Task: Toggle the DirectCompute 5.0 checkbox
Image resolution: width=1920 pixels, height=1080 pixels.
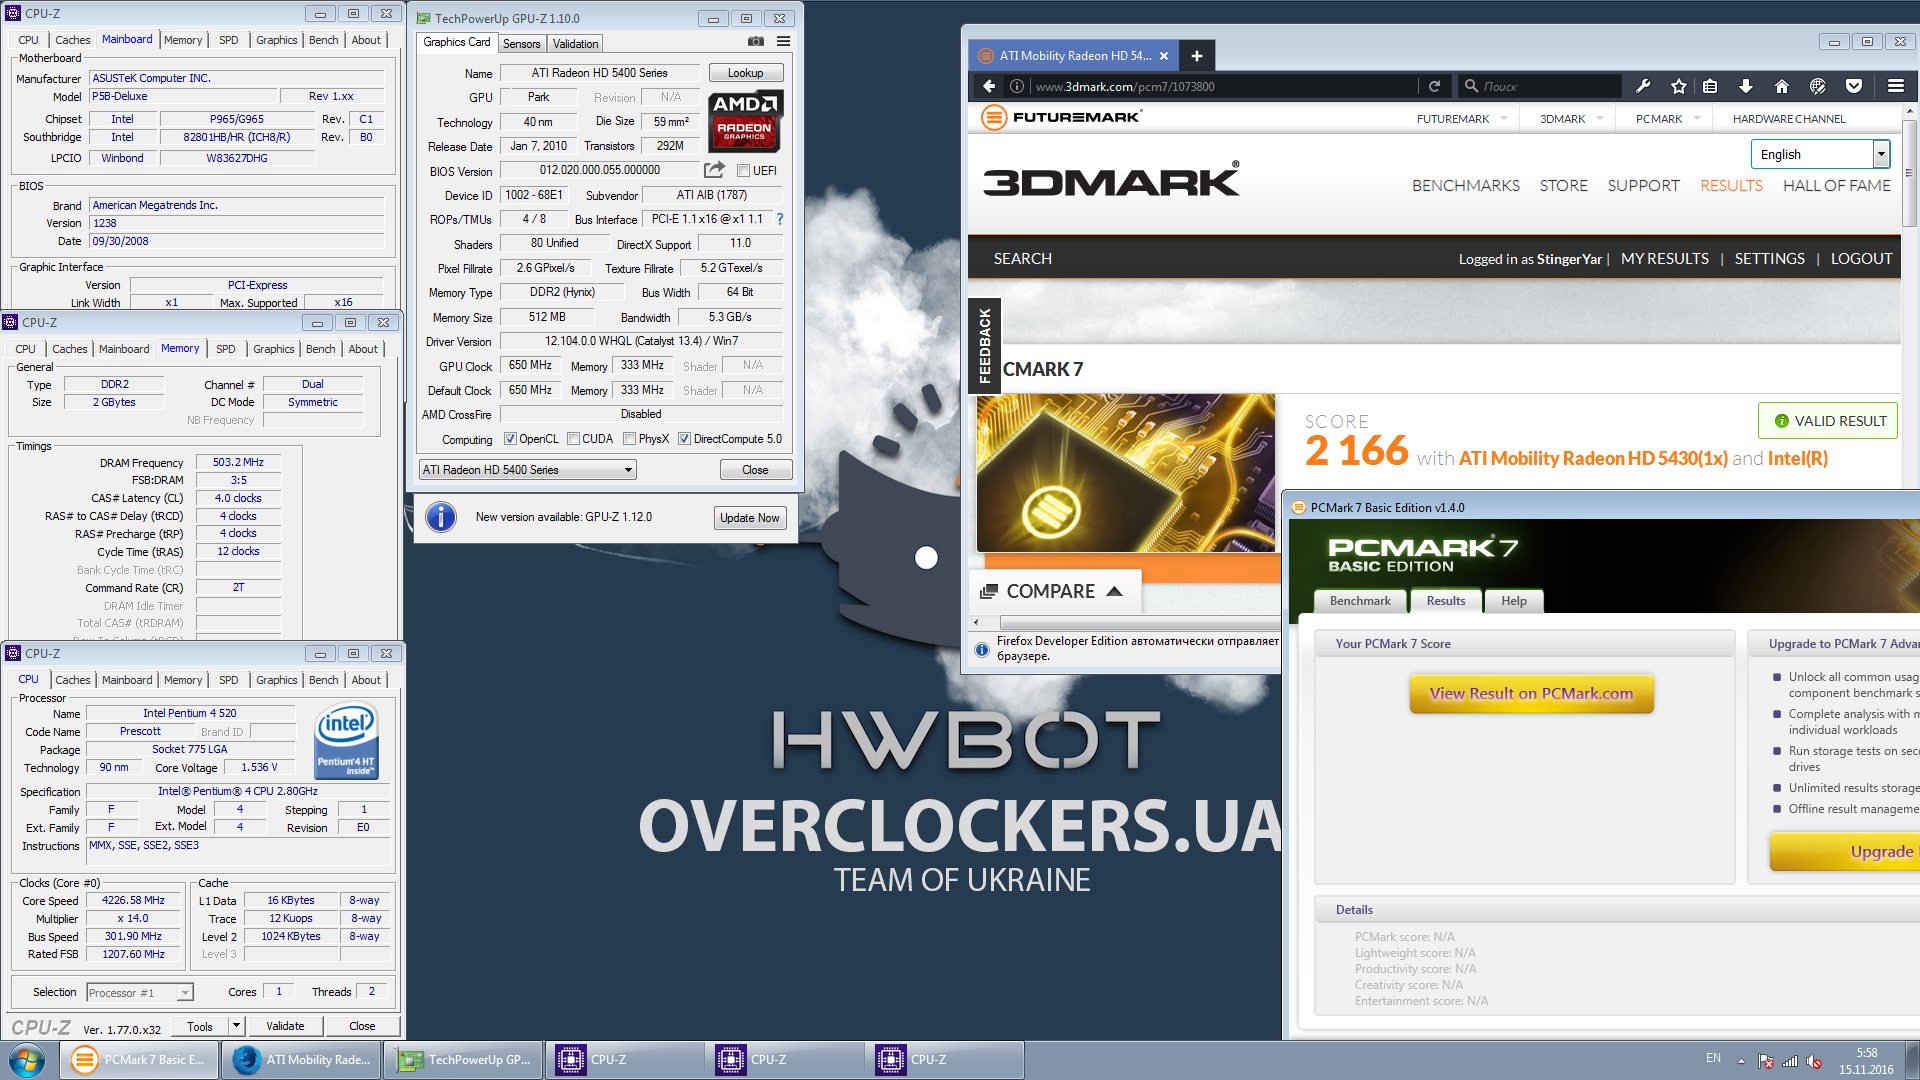Action: click(x=685, y=439)
